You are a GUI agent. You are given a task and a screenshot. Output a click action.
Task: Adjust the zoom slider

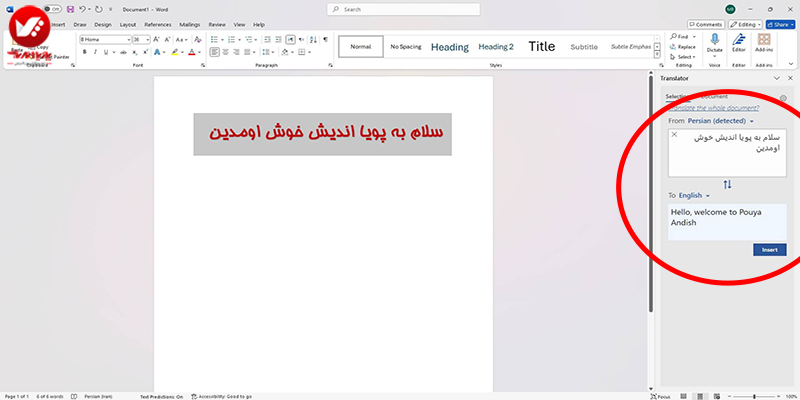click(x=754, y=396)
